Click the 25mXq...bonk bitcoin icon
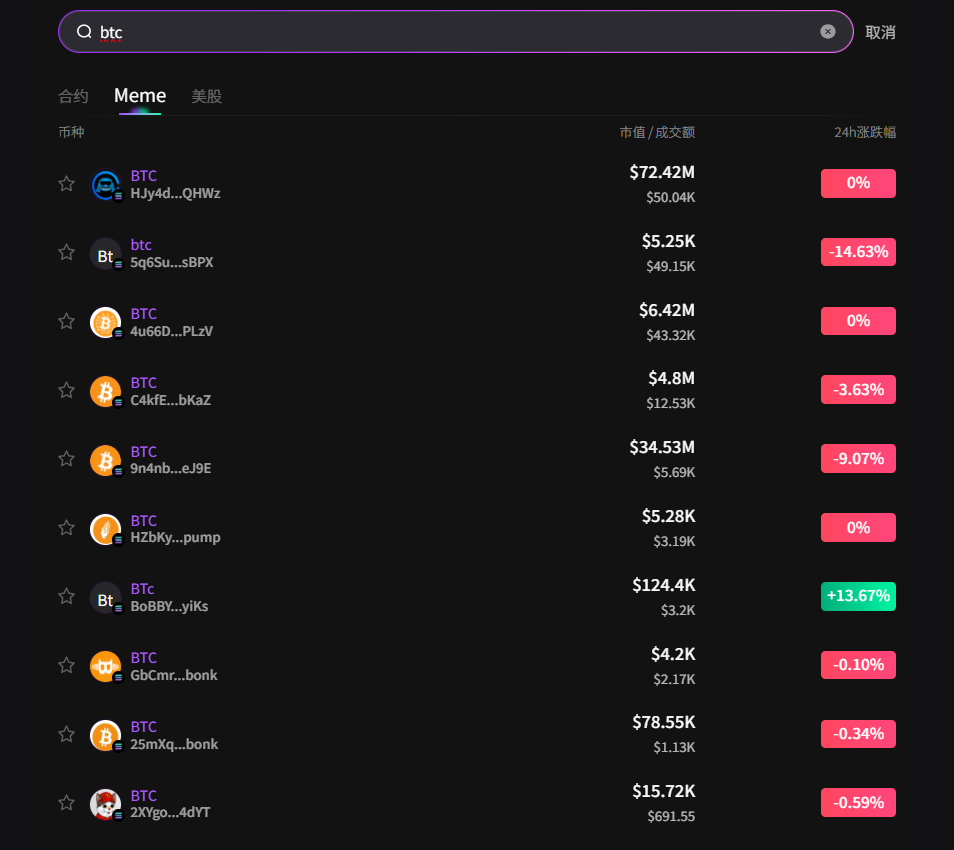Screen dimensions: 954x850 coord(106,736)
